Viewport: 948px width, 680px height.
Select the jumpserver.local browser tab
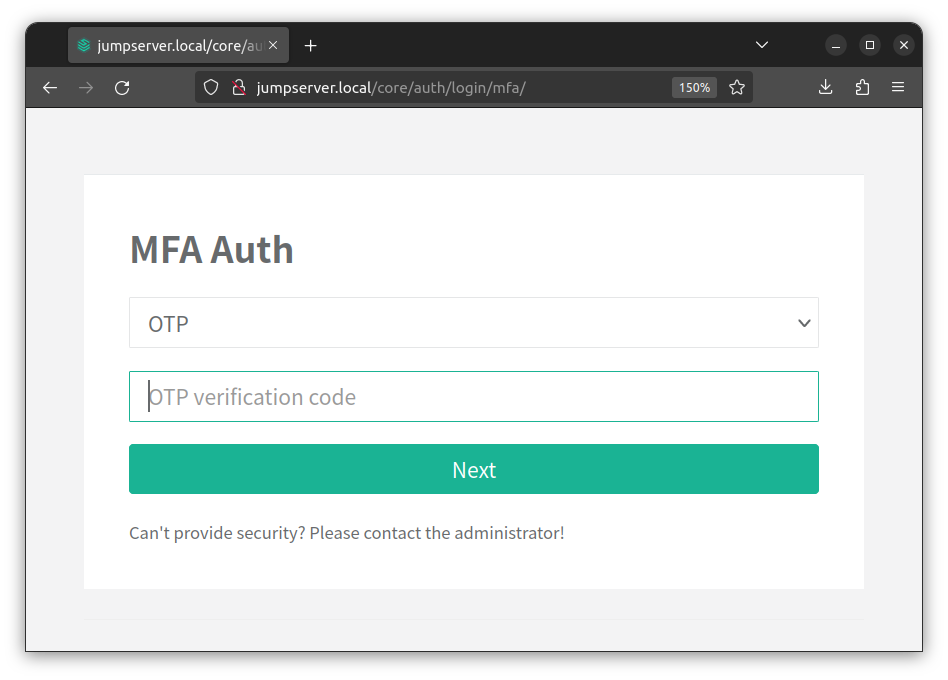pos(170,46)
